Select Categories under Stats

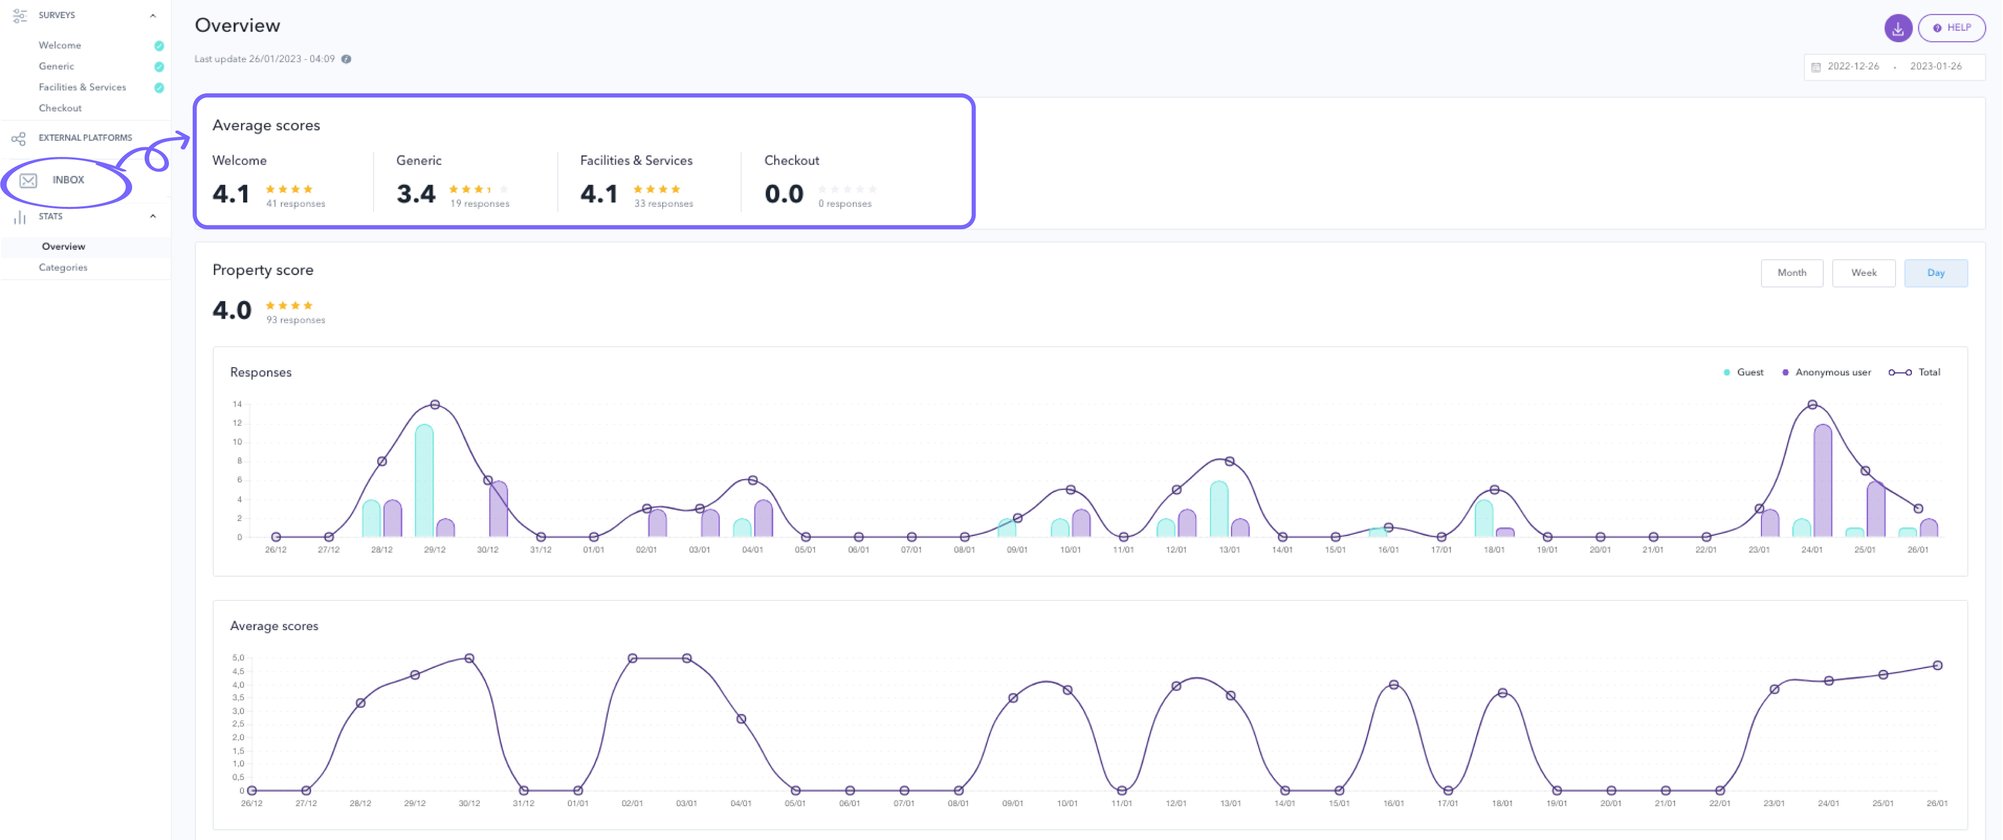[63, 267]
